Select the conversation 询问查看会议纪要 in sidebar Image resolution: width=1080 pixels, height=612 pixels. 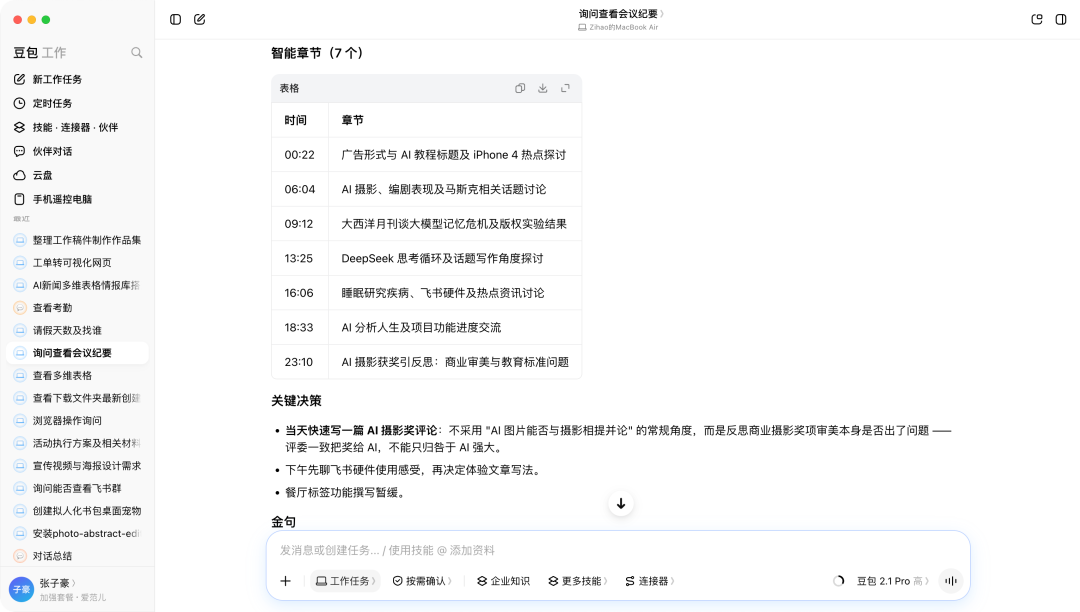pos(77,353)
